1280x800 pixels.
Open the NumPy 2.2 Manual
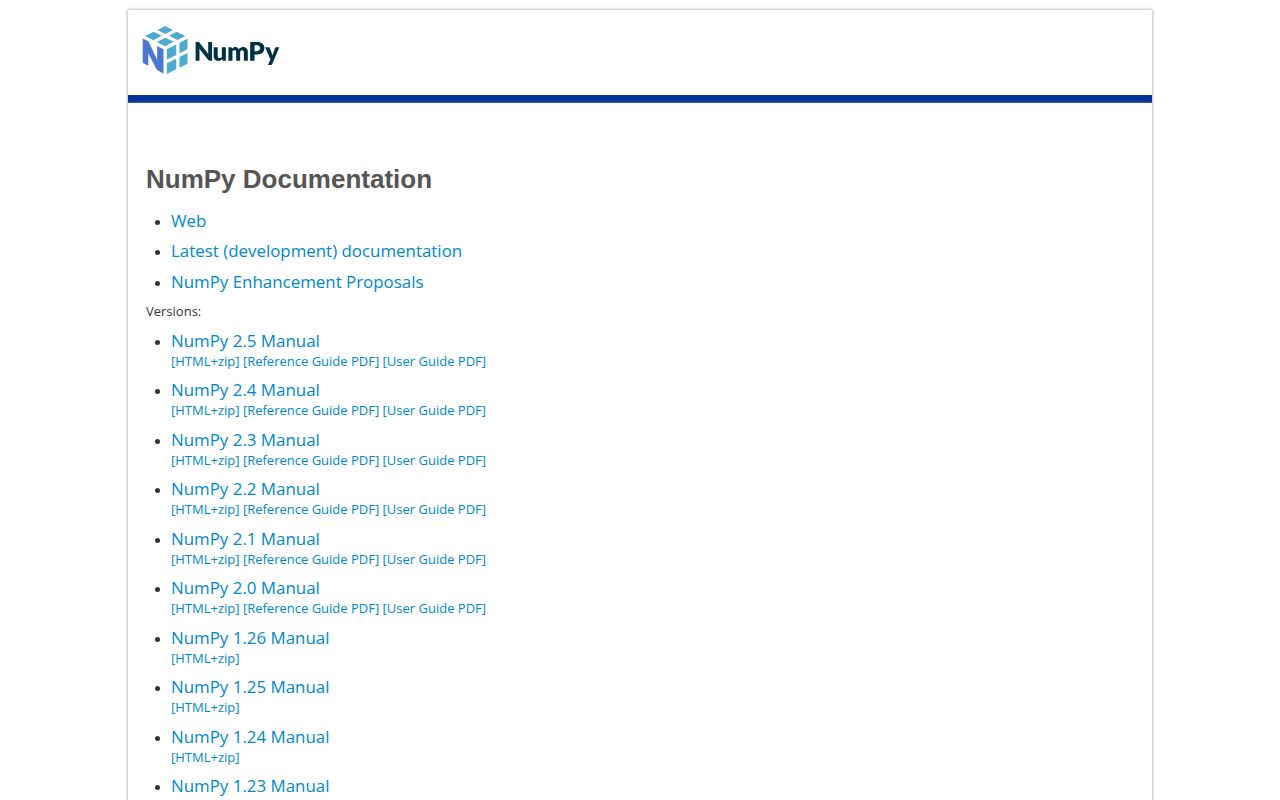(x=245, y=489)
